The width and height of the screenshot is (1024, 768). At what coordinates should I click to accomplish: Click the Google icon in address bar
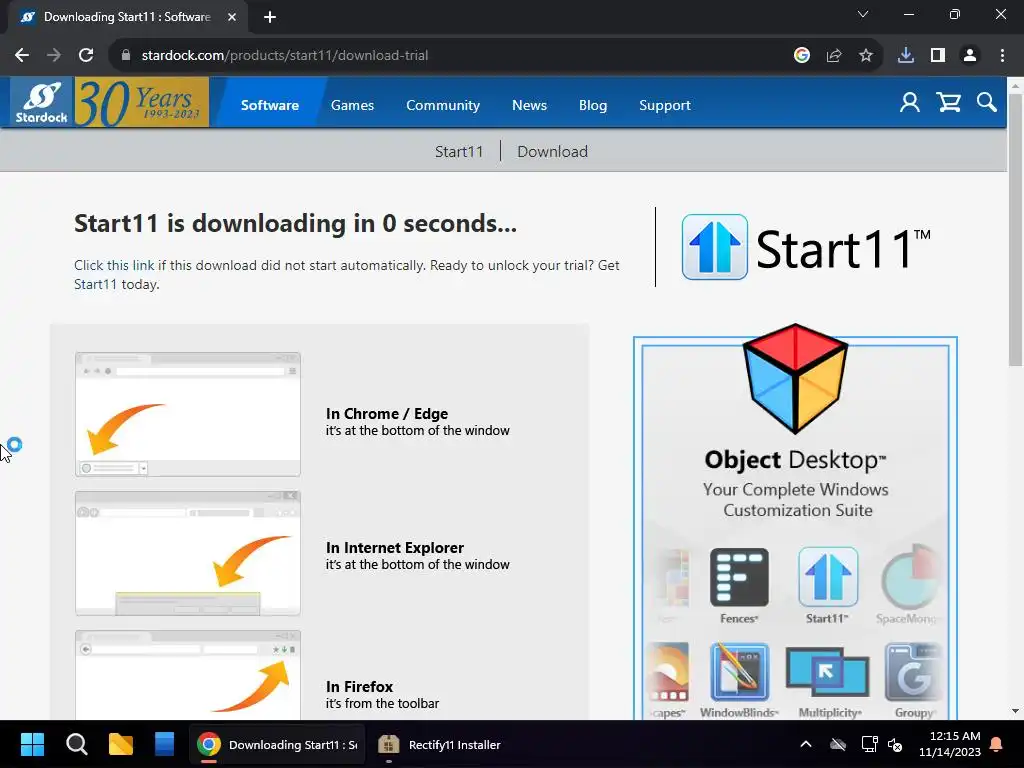tap(802, 56)
